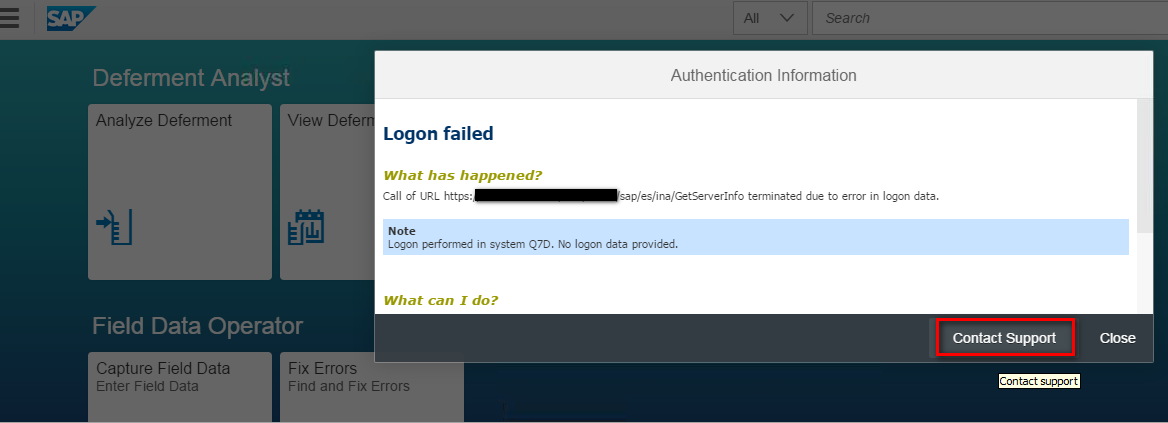Image resolution: width=1168 pixels, height=423 pixels.
Task: Click the What has happened? heading
Action: [x=463, y=176]
